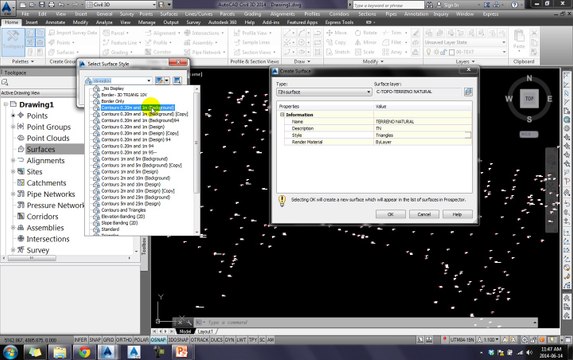This screenshot has width=573, height=360.
Task: Open the Alignments menu in the menu bar
Action: coord(282,14)
